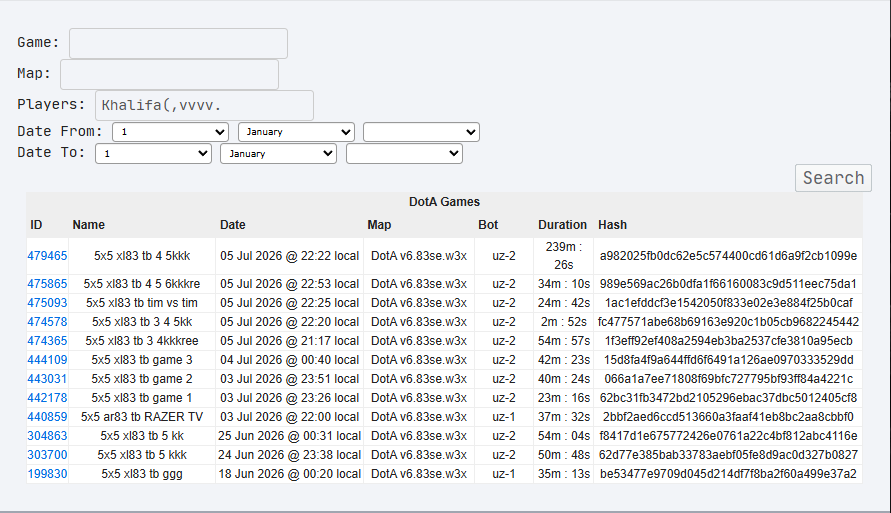Screen dimensions: 891x513
Task: Focus the Game input field
Action: pyautogui.click(x=178, y=43)
